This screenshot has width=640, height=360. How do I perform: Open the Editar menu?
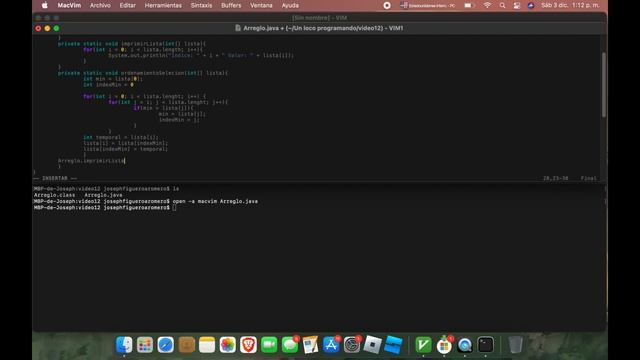(x=127, y=5)
